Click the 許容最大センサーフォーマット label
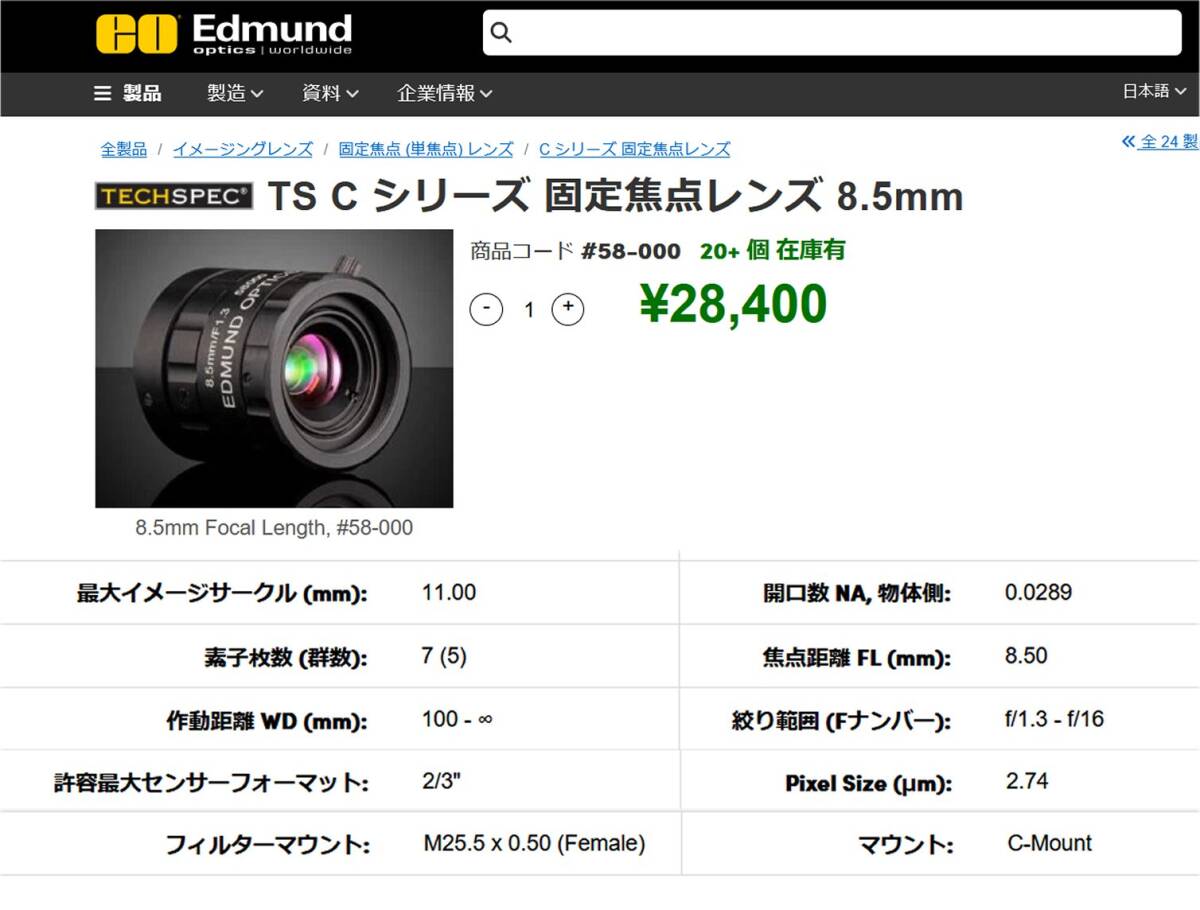 [x=211, y=782]
